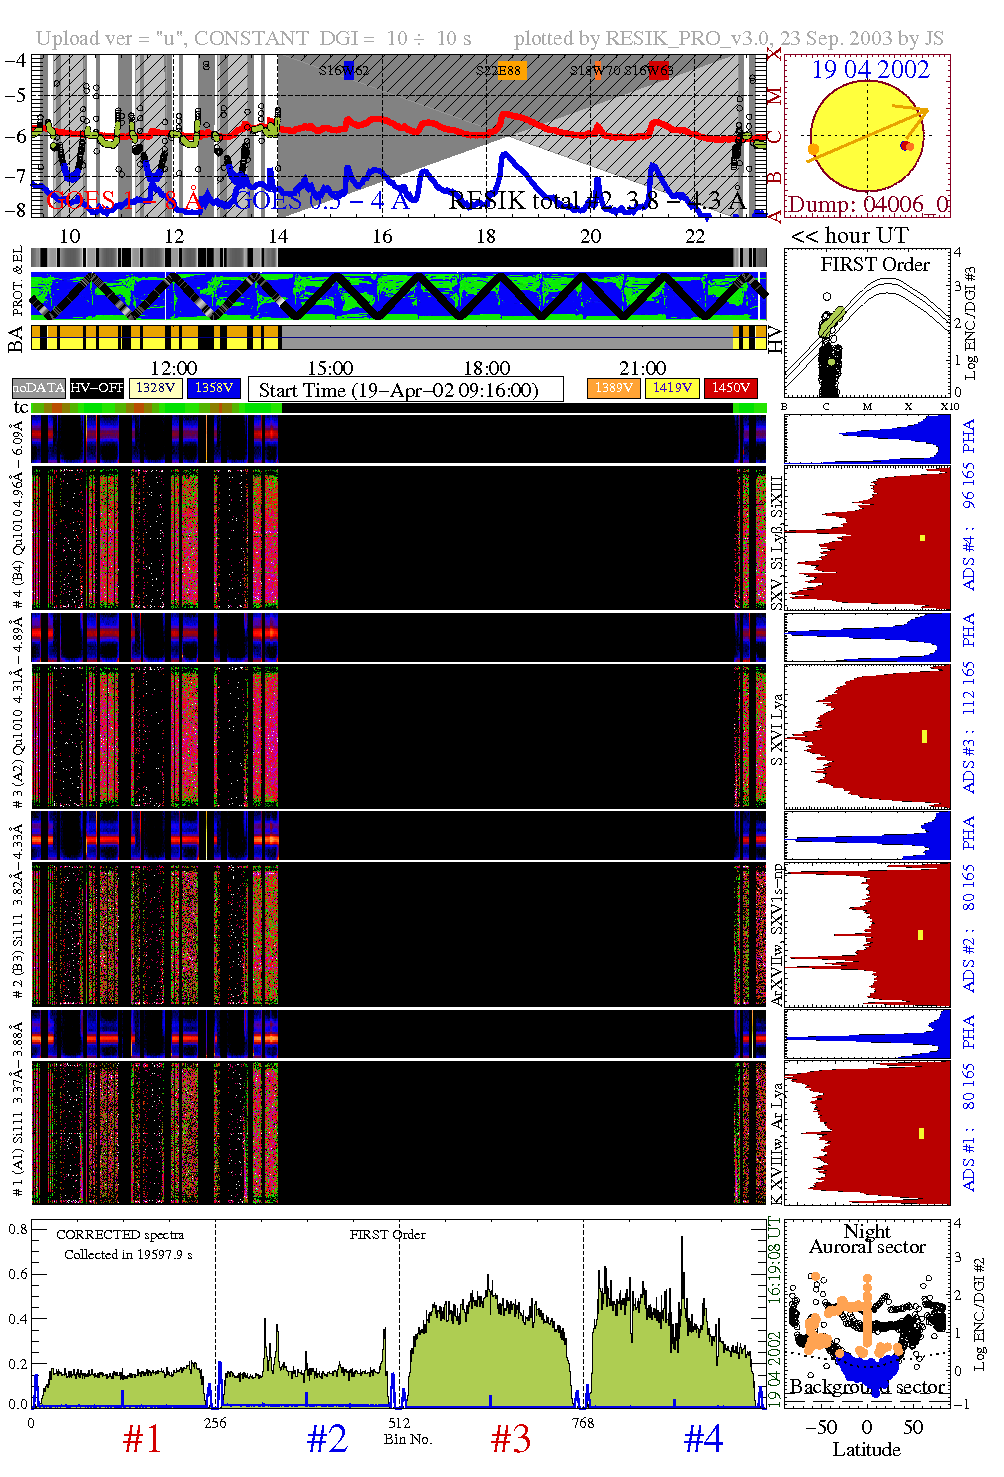
Task: Select the 1328V voltage legend swatch
Action: 155,388
